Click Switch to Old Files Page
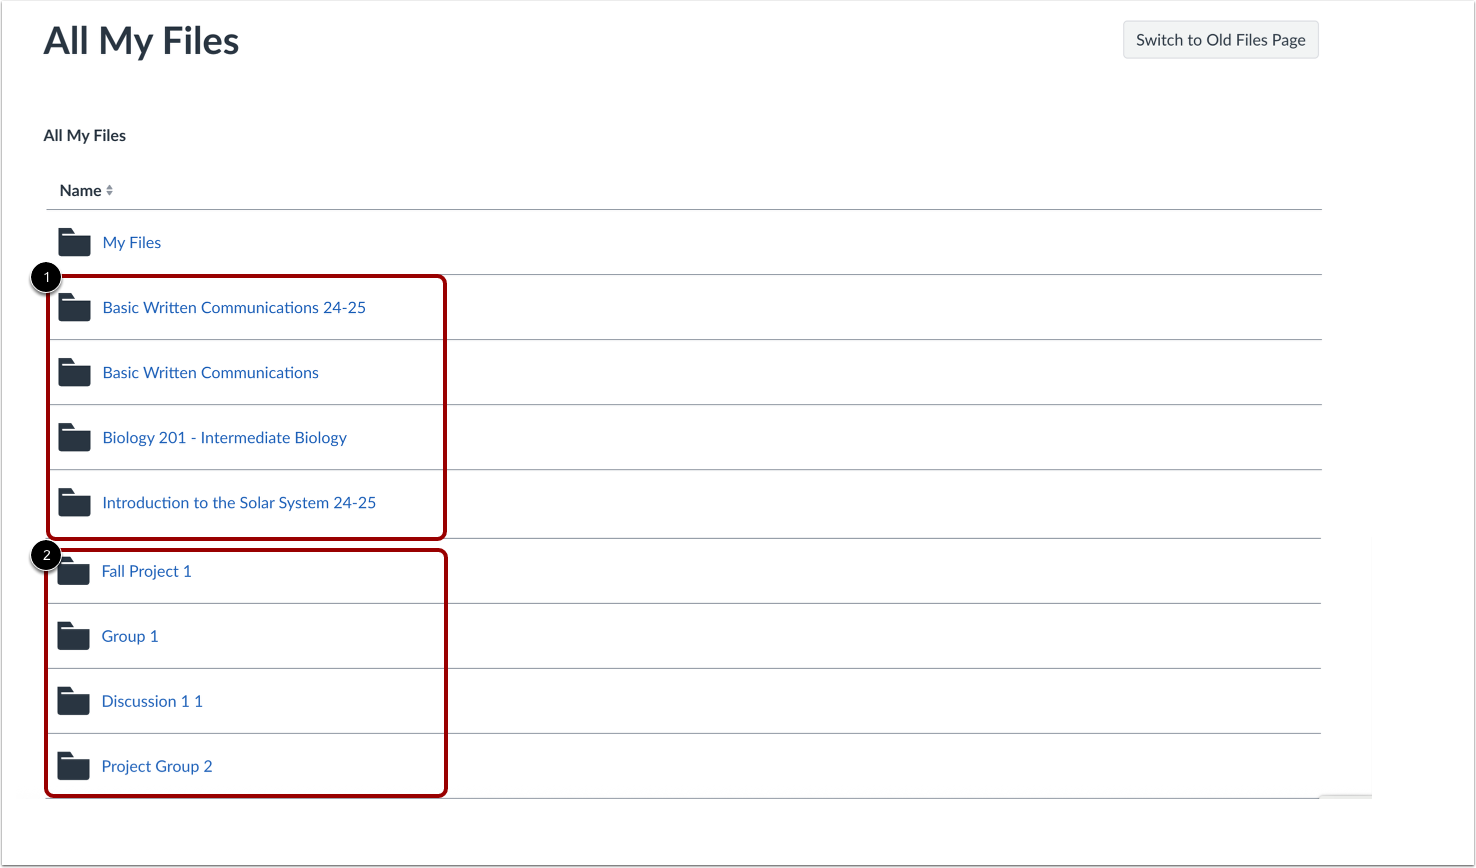1476x868 pixels. [1220, 39]
